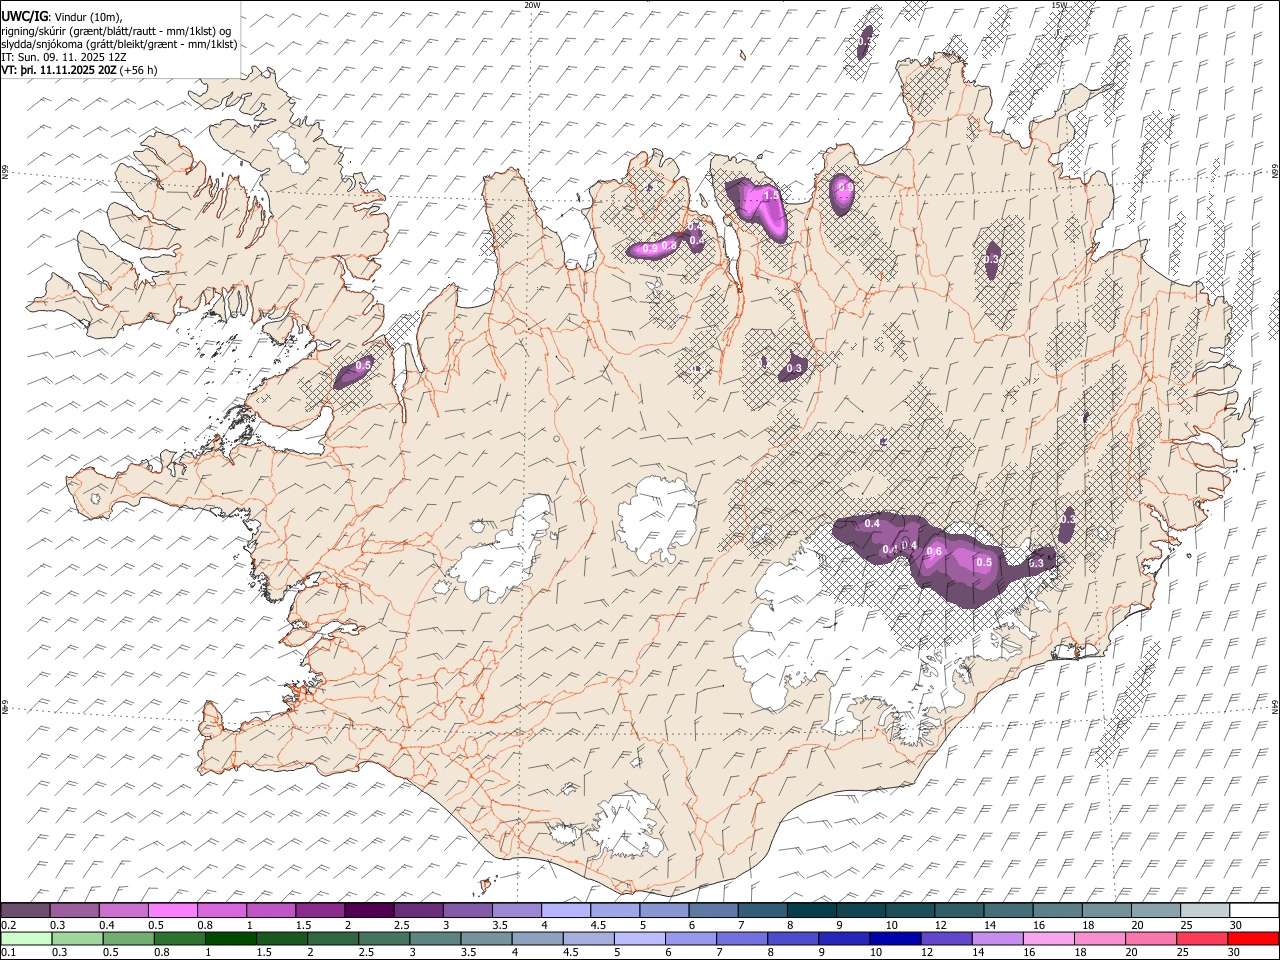Select the pale grey top-row swatch labeled 25
Screen dimensions: 1280x960
pyautogui.click(x=1205, y=910)
